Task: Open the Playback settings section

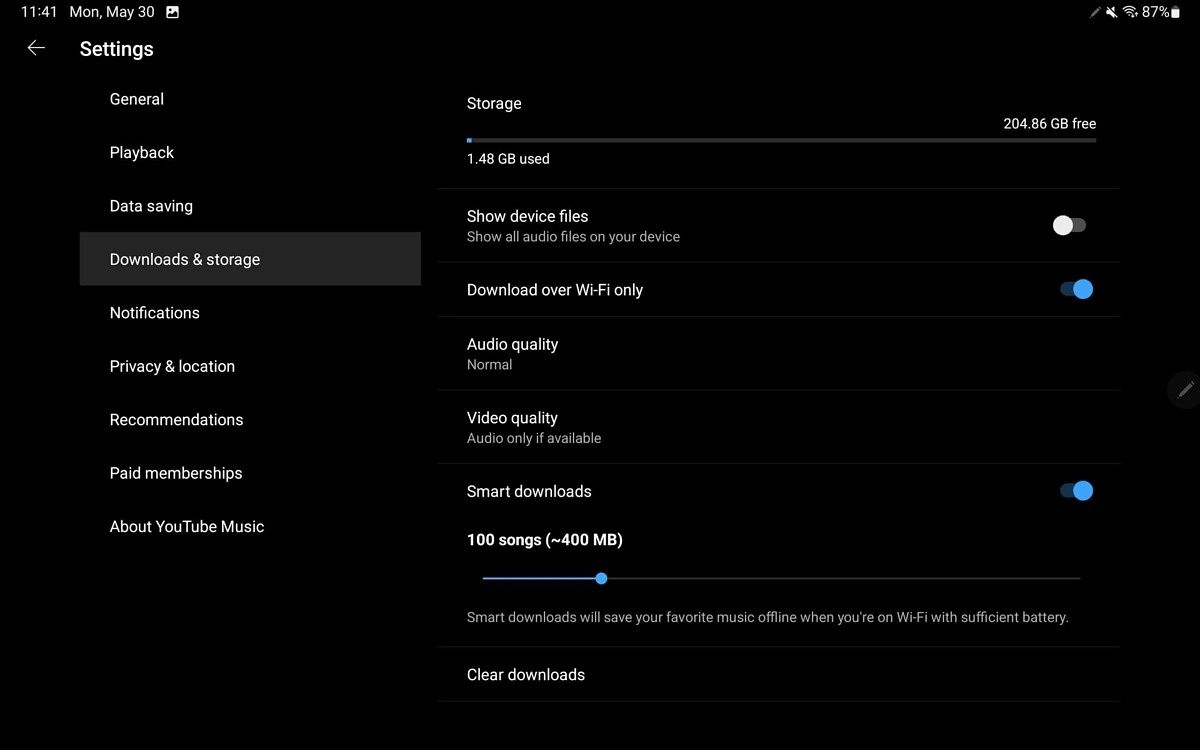Action: click(141, 152)
